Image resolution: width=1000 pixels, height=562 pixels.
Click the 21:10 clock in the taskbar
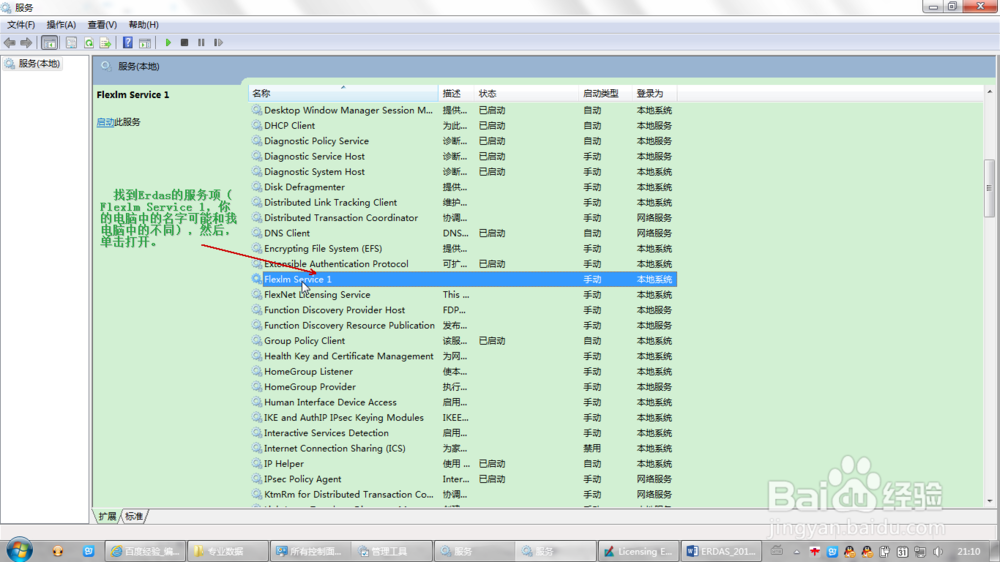click(x=968, y=552)
